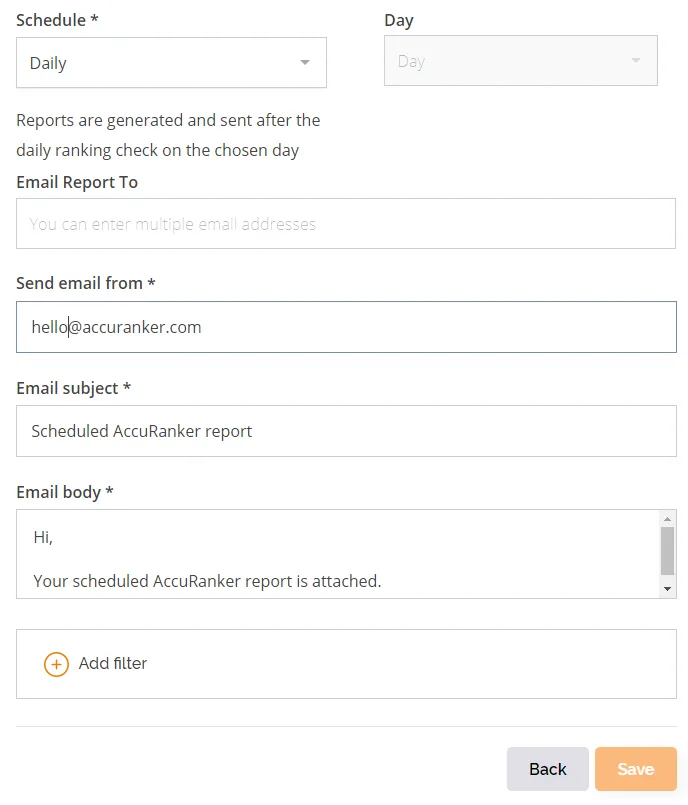Click the dropdown arrow on the Schedule selector
688x805 pixels.
[x=305, y=62]
